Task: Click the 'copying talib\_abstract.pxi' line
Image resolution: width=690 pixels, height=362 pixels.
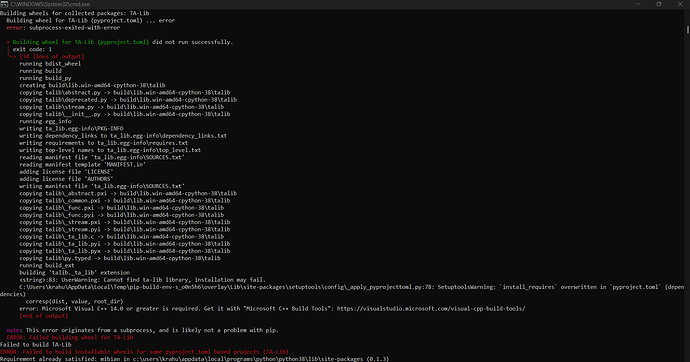Action: pyautogui.click(x=128, y=194)
